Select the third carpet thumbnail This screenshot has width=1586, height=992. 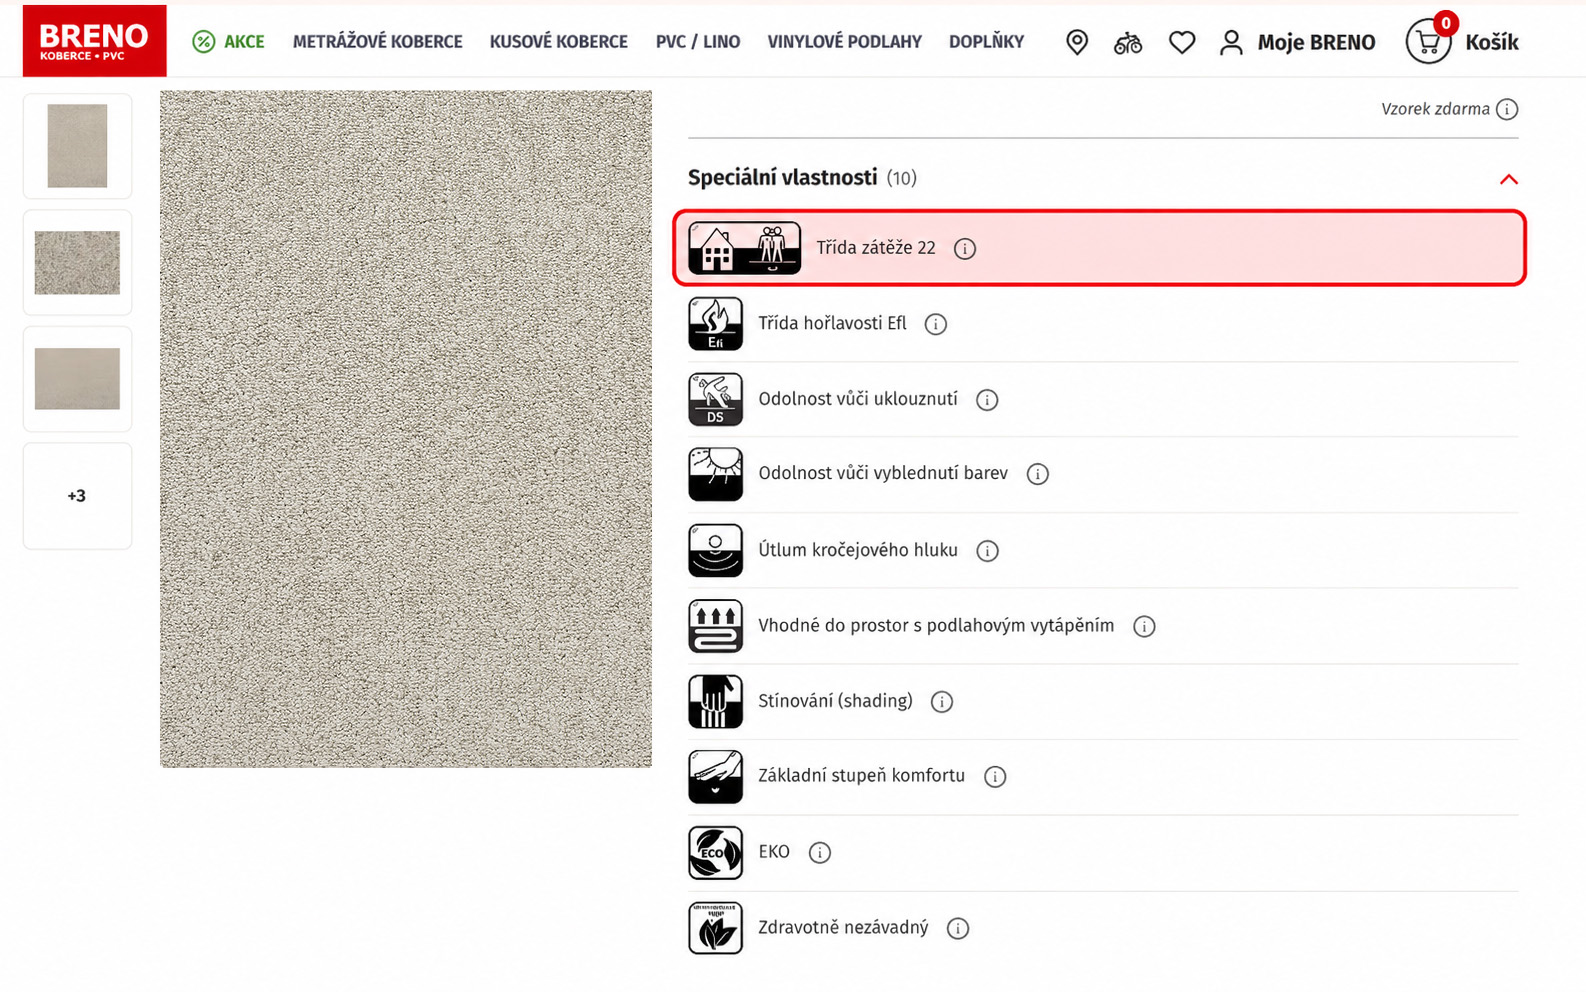pos(77,379)
